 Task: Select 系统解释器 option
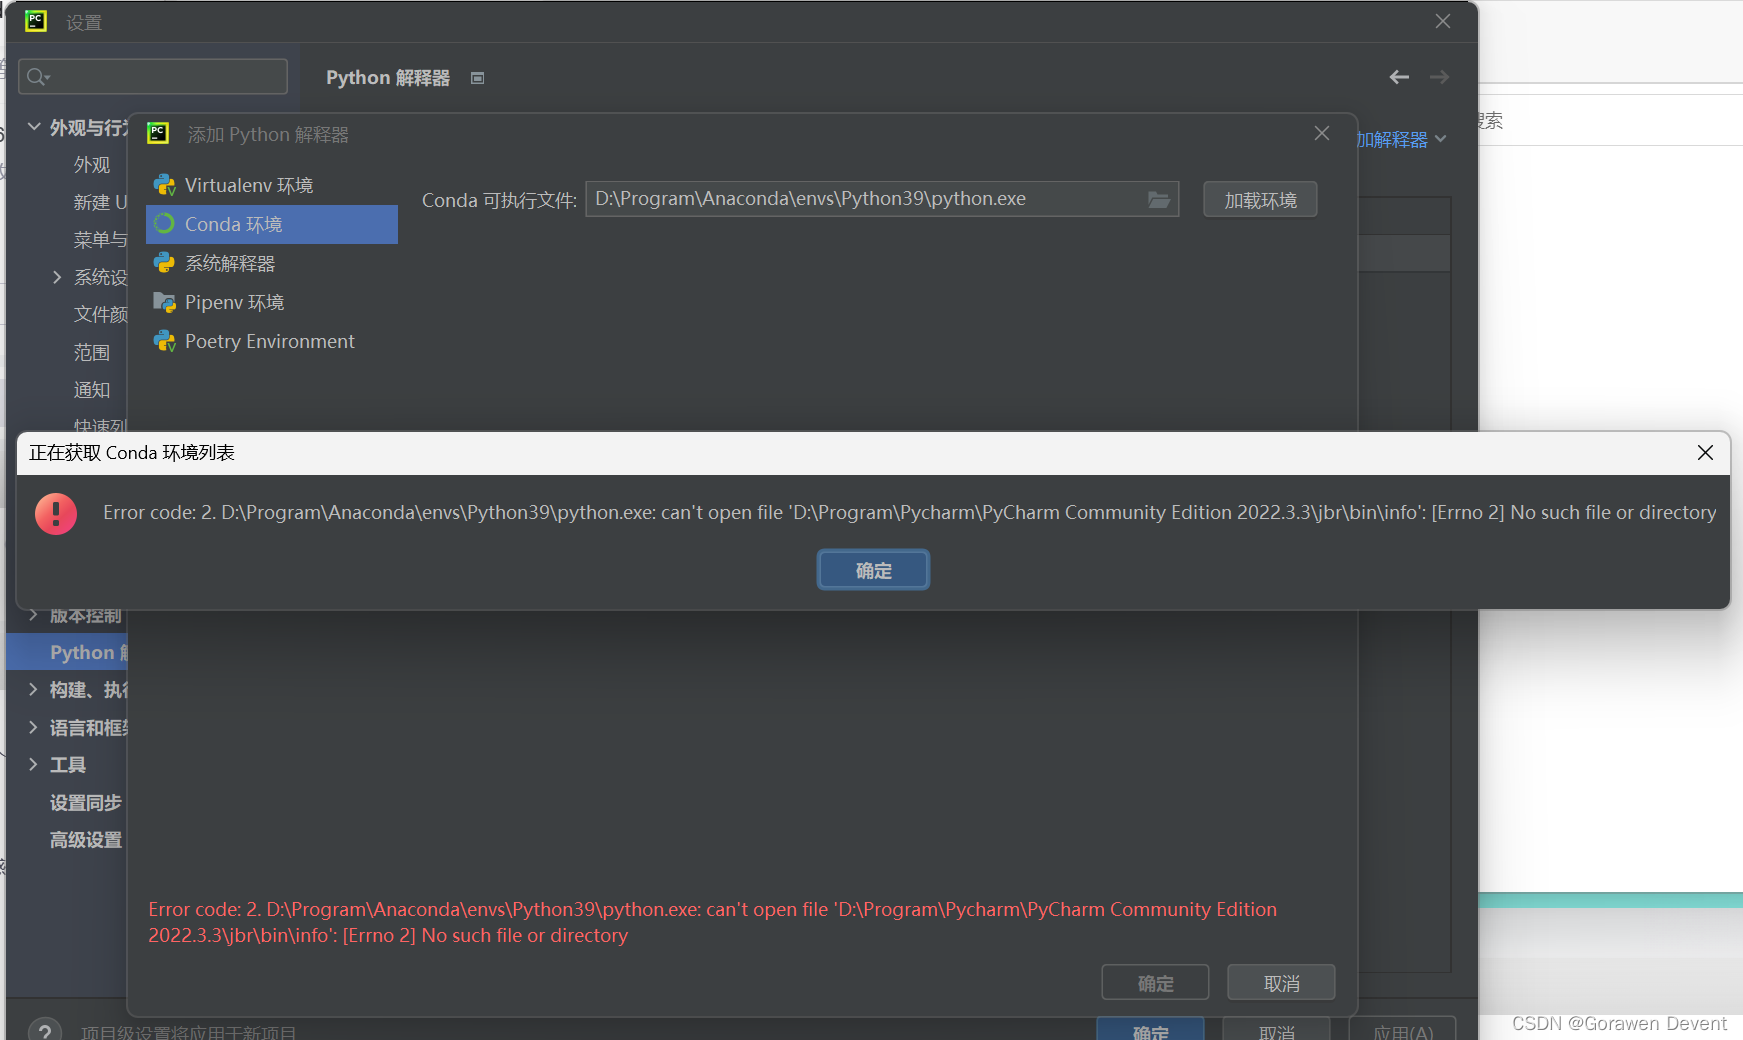coord(272,263)
